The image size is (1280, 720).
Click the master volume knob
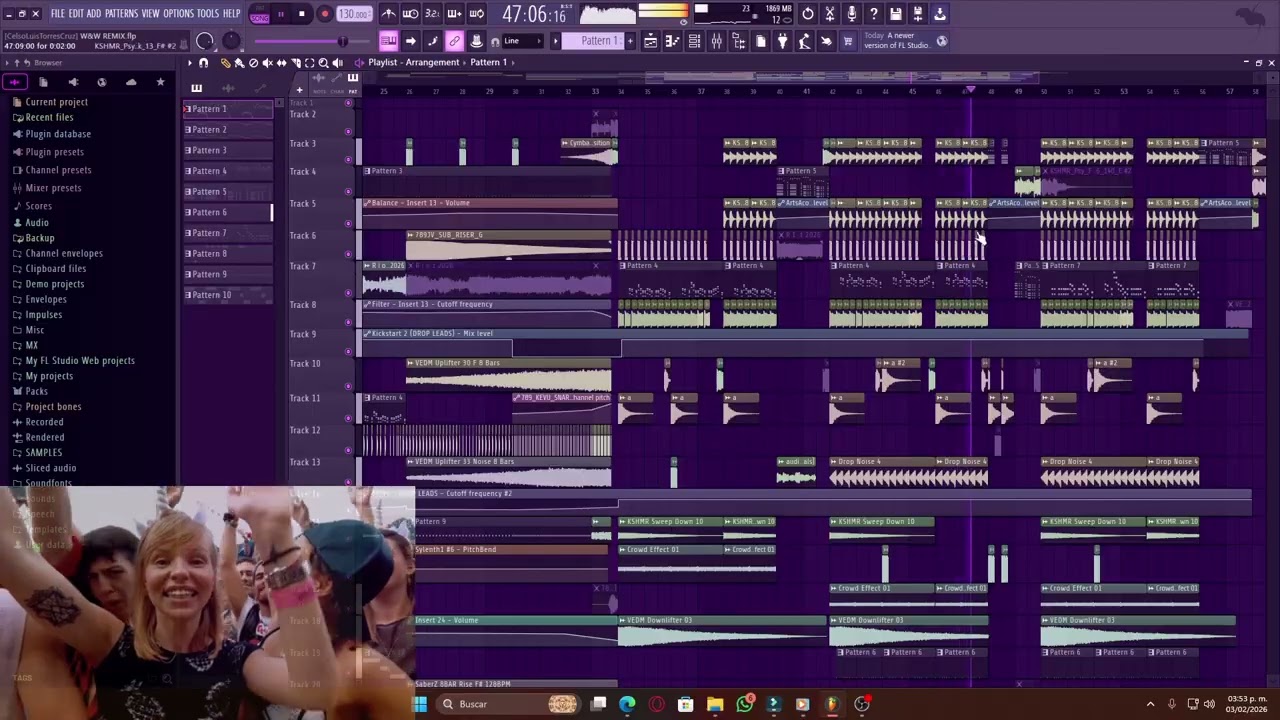point(205,41)
